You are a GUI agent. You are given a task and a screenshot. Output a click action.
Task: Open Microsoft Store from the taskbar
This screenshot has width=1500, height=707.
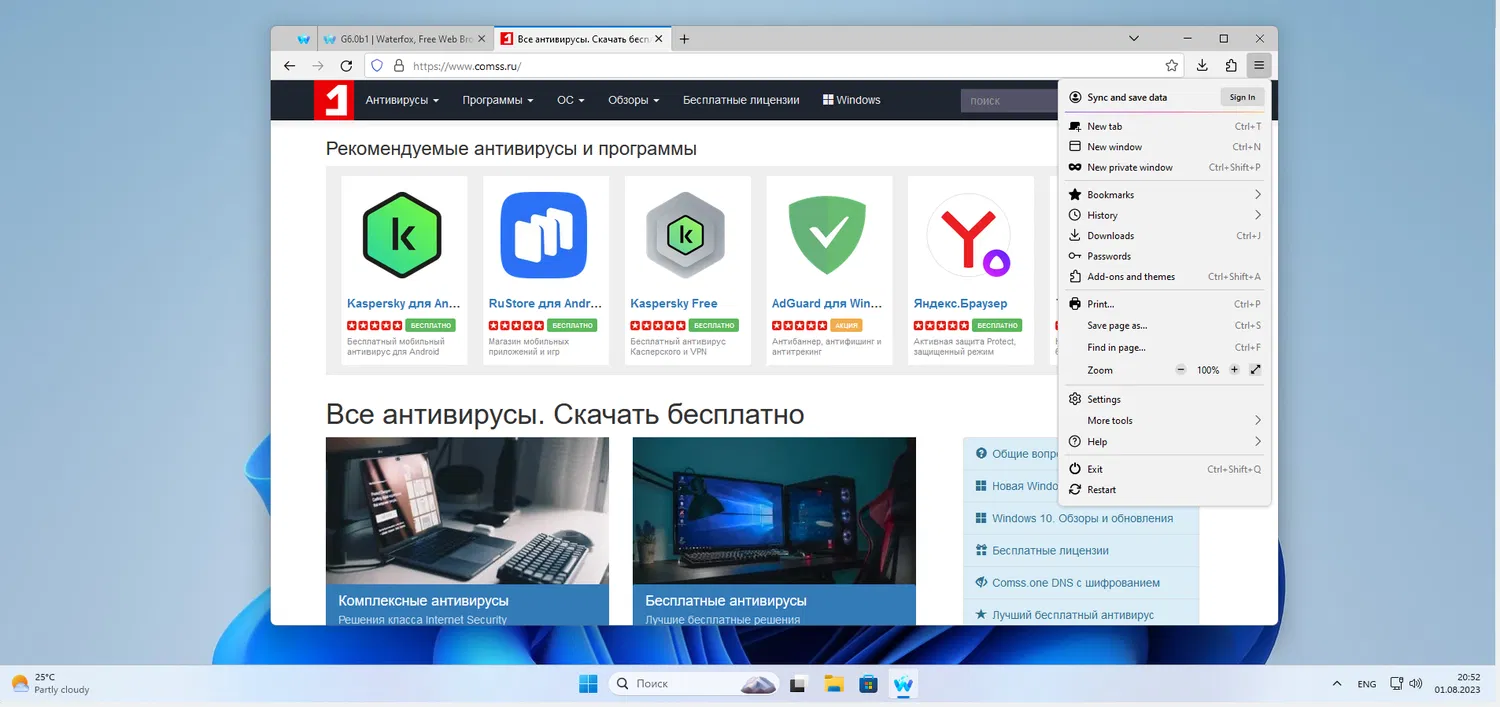868,684
